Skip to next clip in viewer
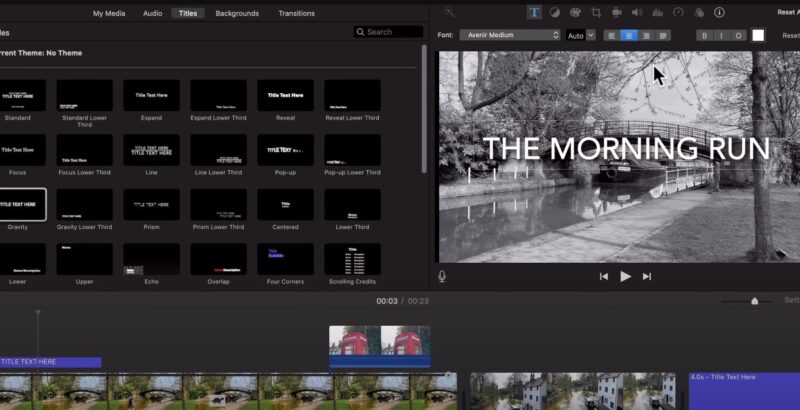 tap(647, 276)
